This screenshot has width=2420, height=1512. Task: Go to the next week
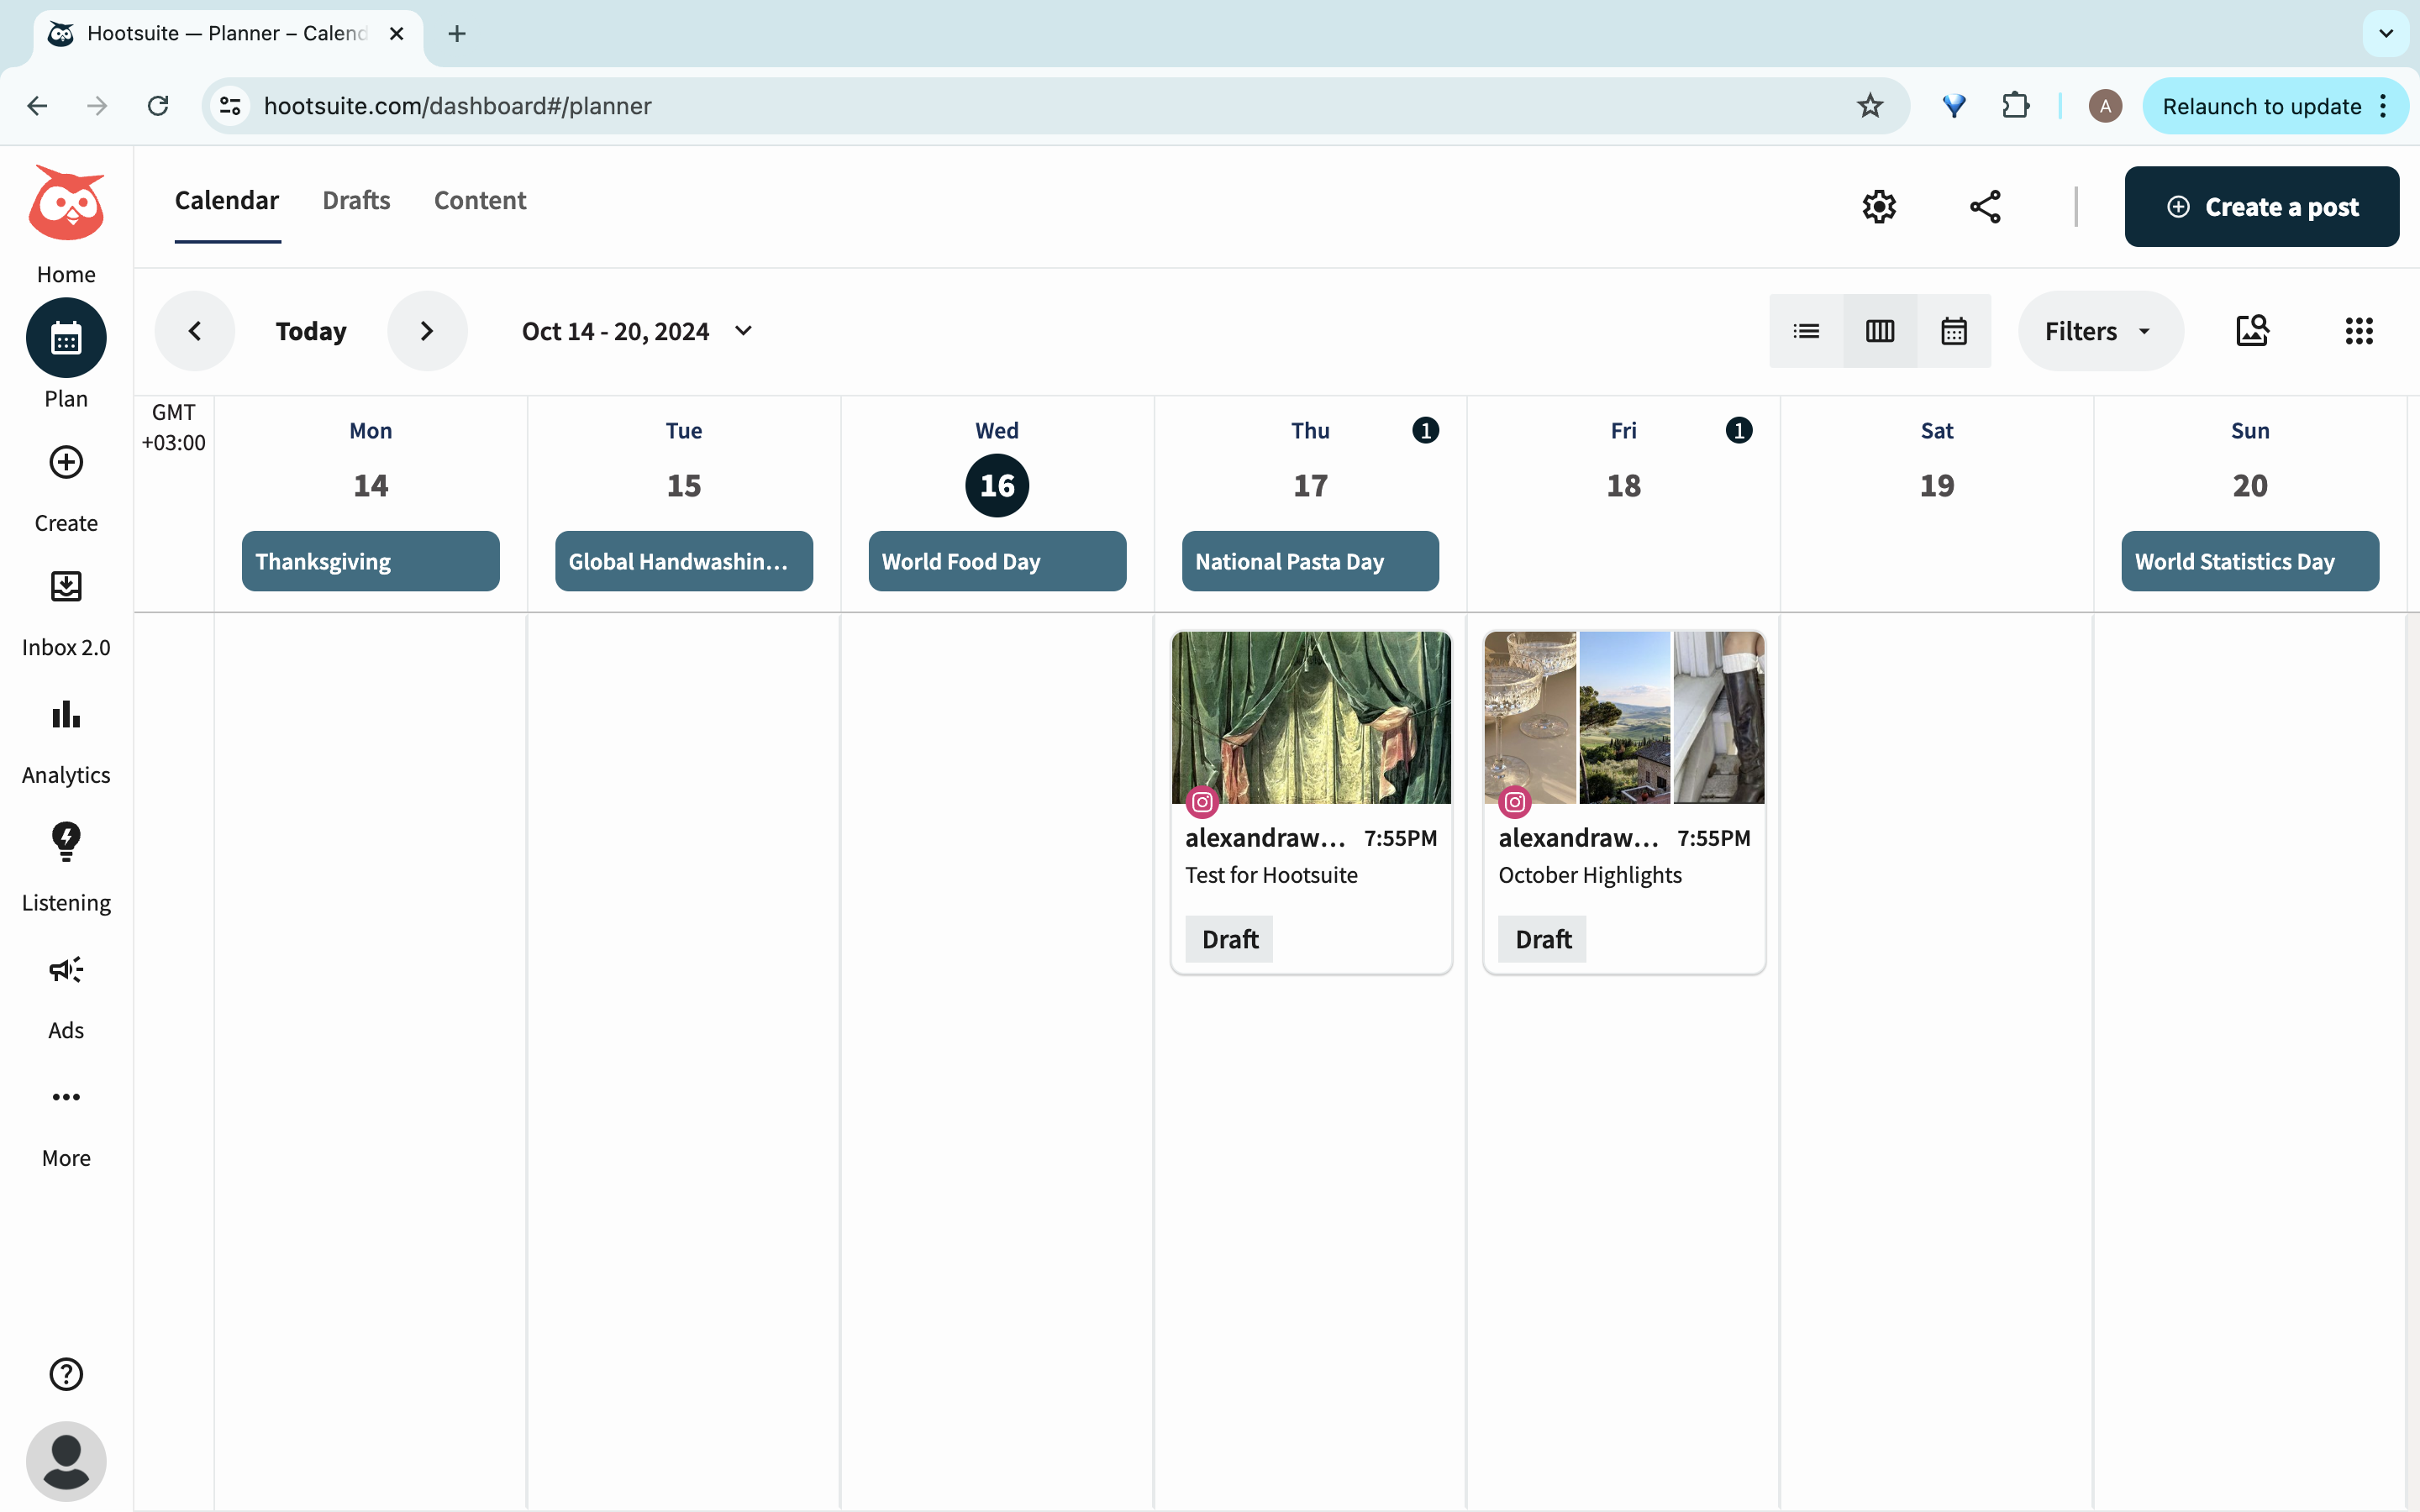point(427,331)
